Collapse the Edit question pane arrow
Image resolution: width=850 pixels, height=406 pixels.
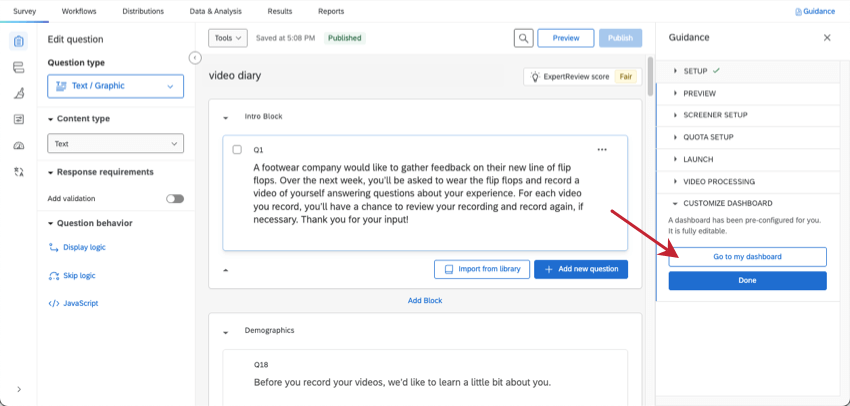tap(195, 58)
